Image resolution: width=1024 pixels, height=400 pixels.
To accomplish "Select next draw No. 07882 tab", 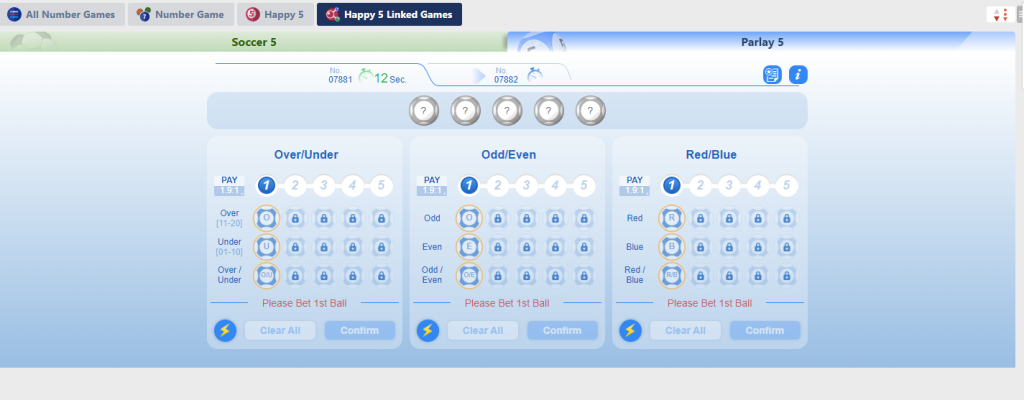I will (x=503, y=75).
